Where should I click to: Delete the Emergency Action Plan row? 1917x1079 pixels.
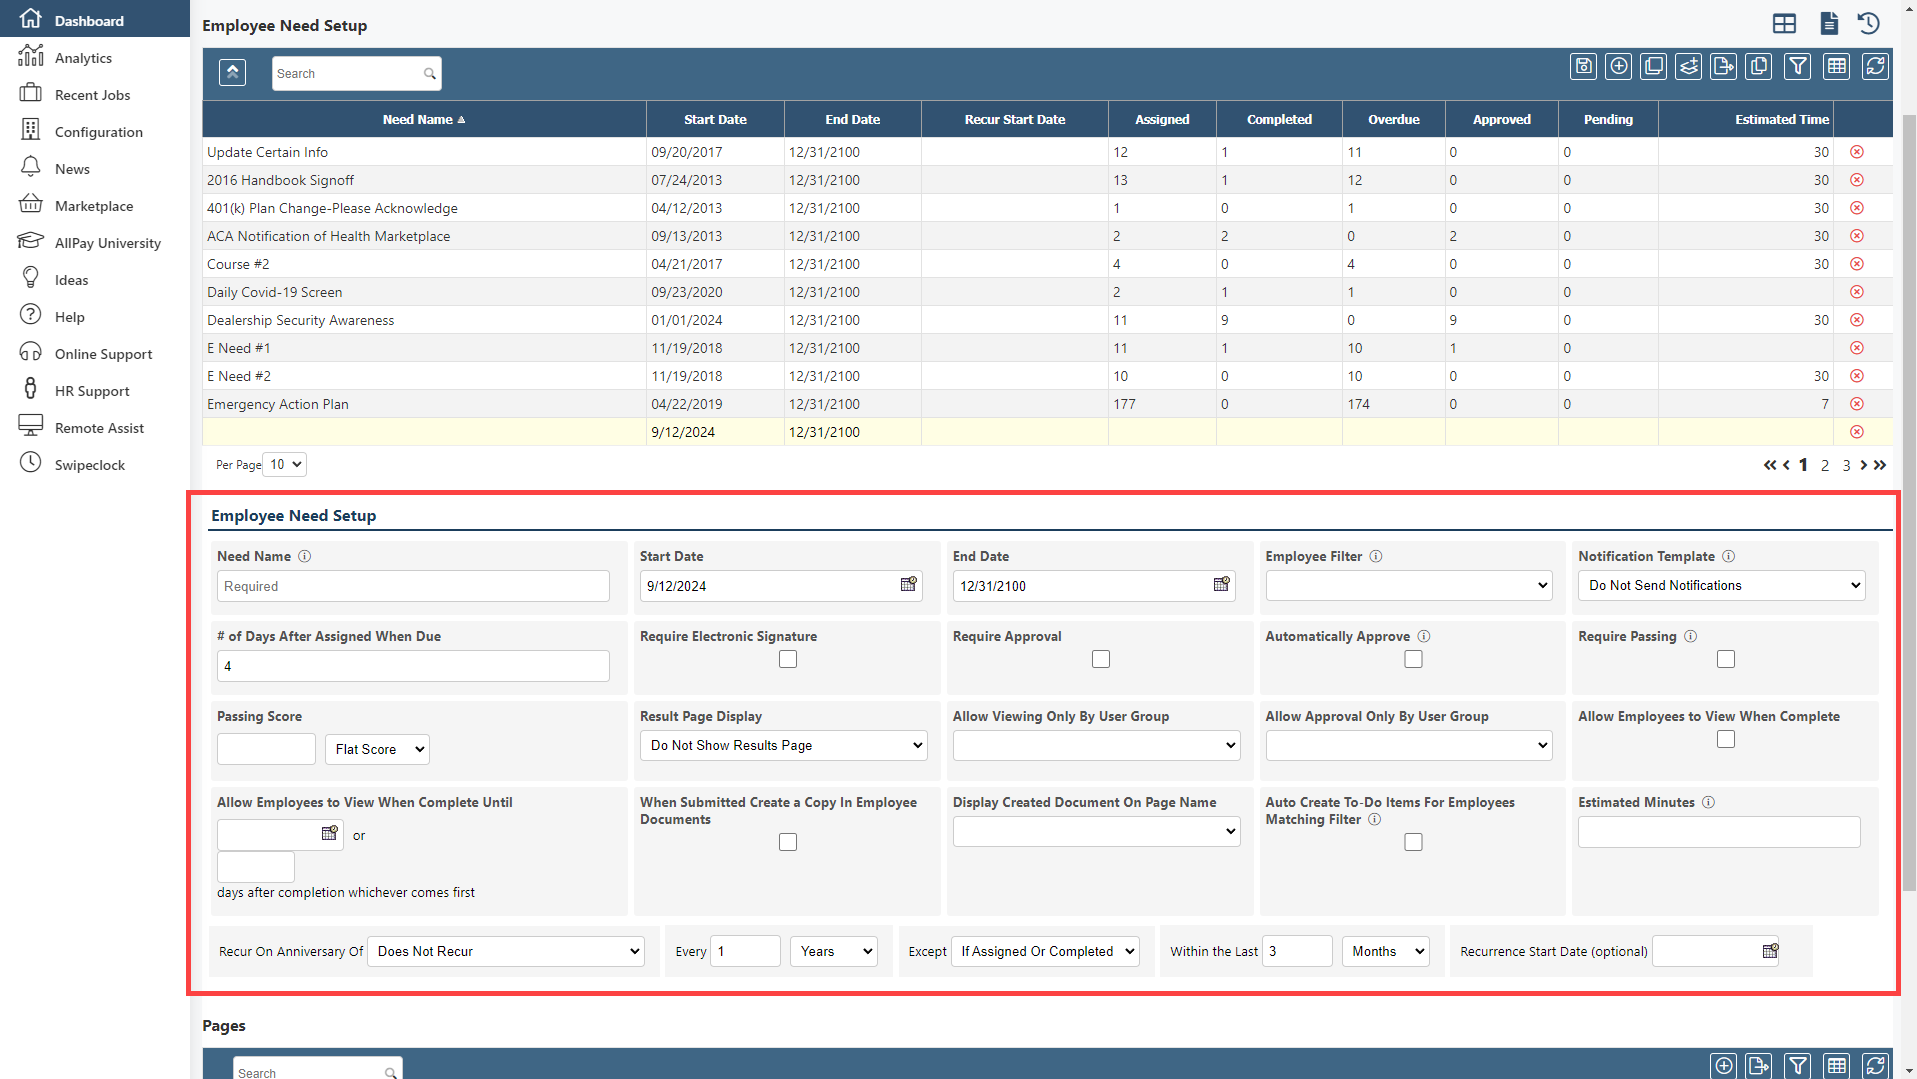coord(1856,404)
